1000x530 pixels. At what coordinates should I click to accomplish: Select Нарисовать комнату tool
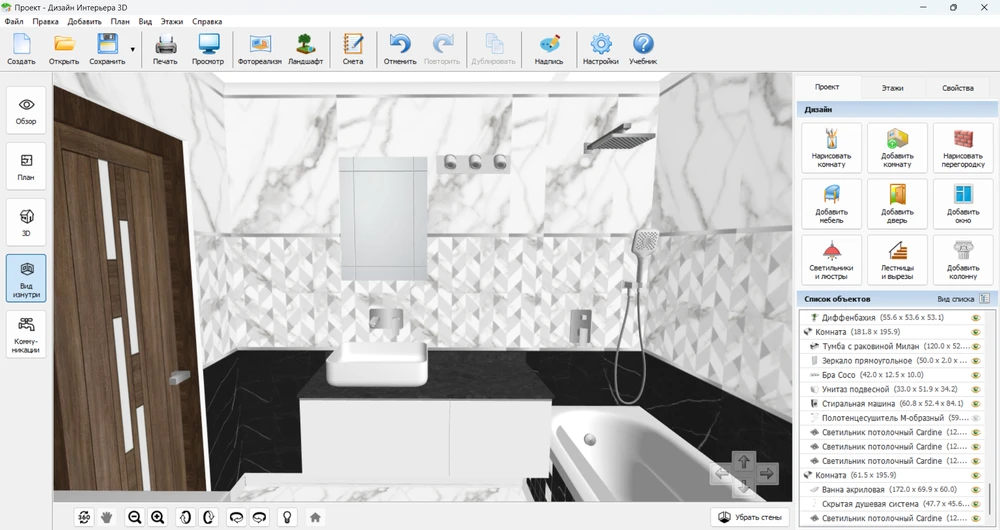831,149
